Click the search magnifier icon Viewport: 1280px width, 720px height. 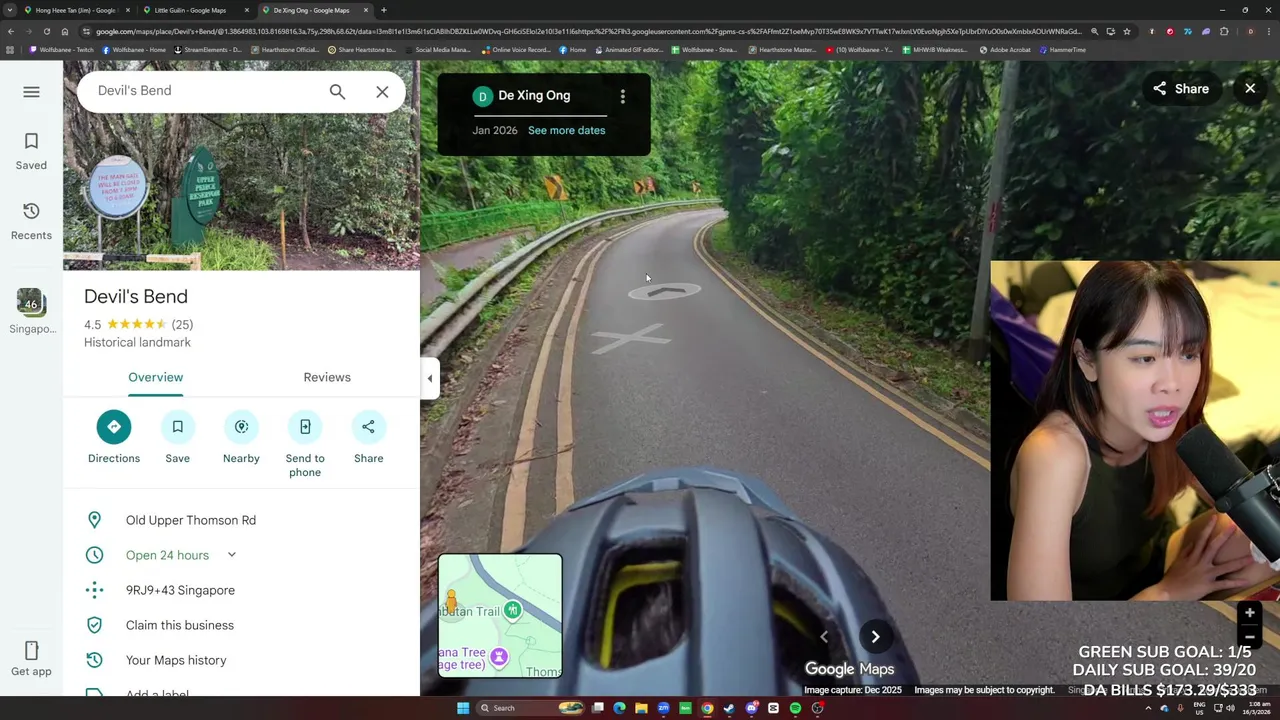337,91
